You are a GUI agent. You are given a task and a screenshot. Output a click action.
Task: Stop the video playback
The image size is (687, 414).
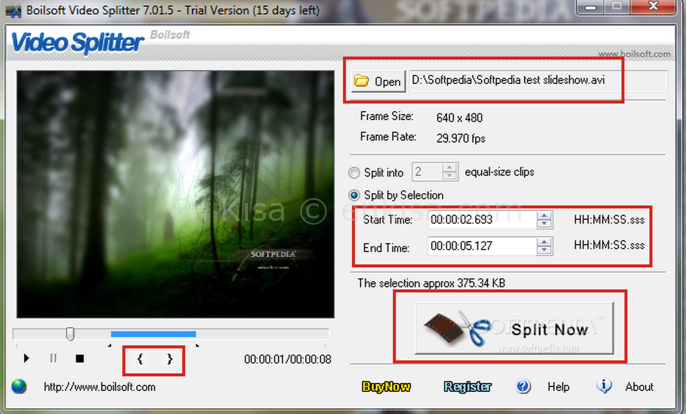click(x=80, y=359)
